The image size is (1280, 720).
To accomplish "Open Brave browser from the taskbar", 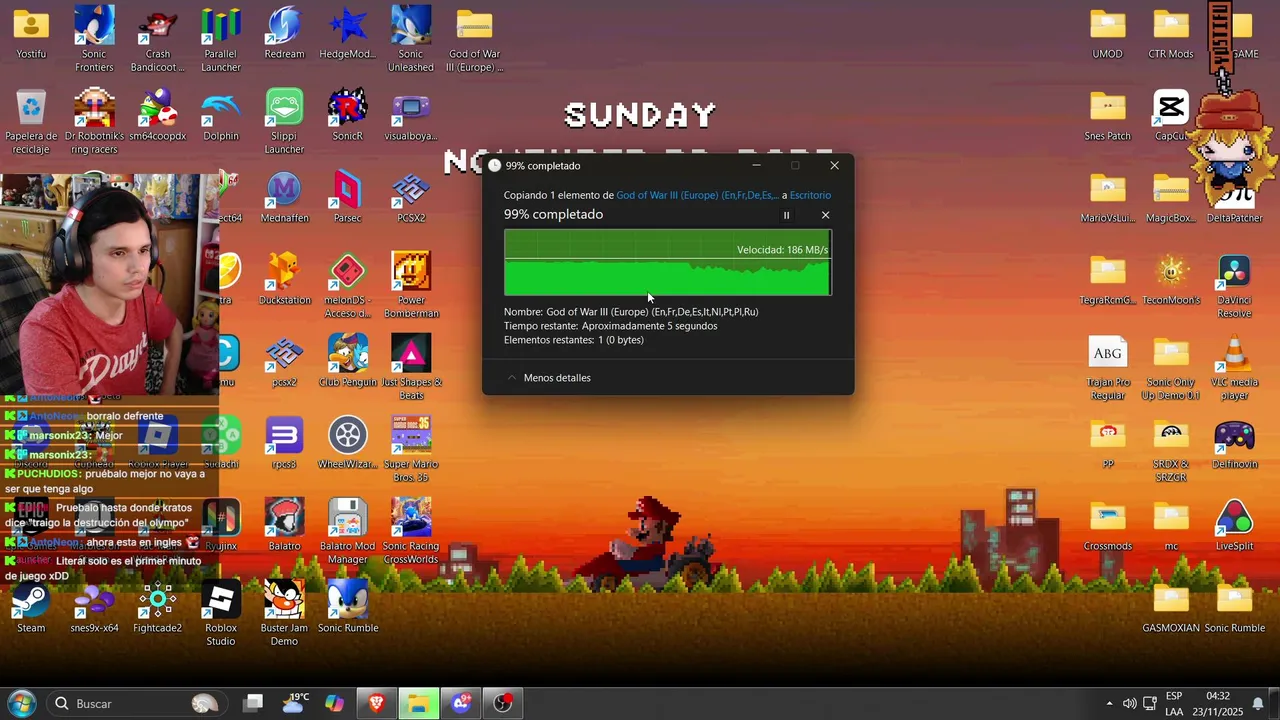I will pyautogui.click(x=376, y=703).
